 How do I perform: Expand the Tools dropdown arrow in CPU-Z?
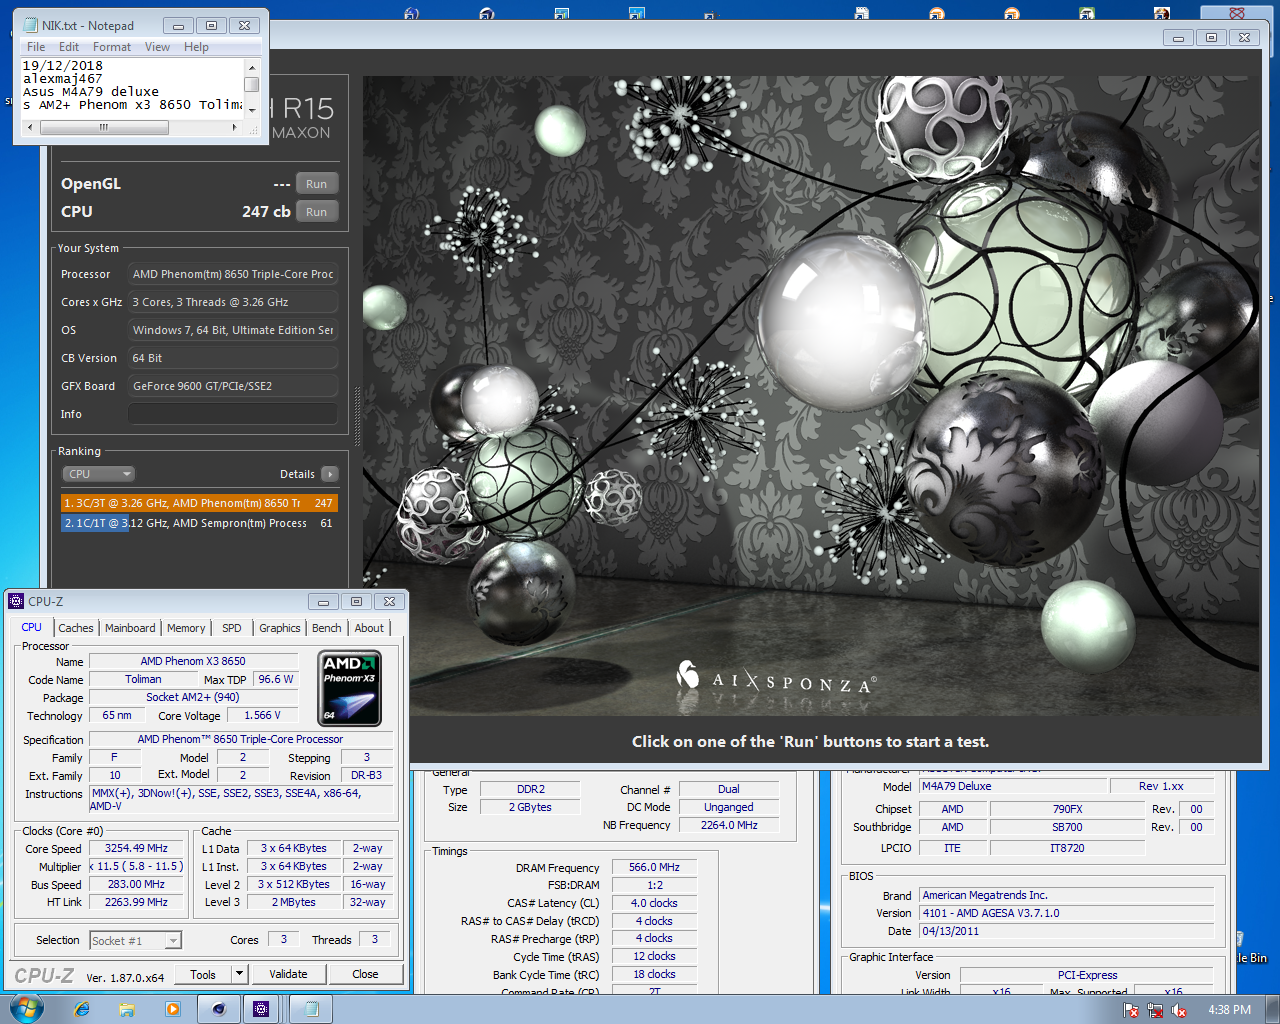tap(239, 974)
